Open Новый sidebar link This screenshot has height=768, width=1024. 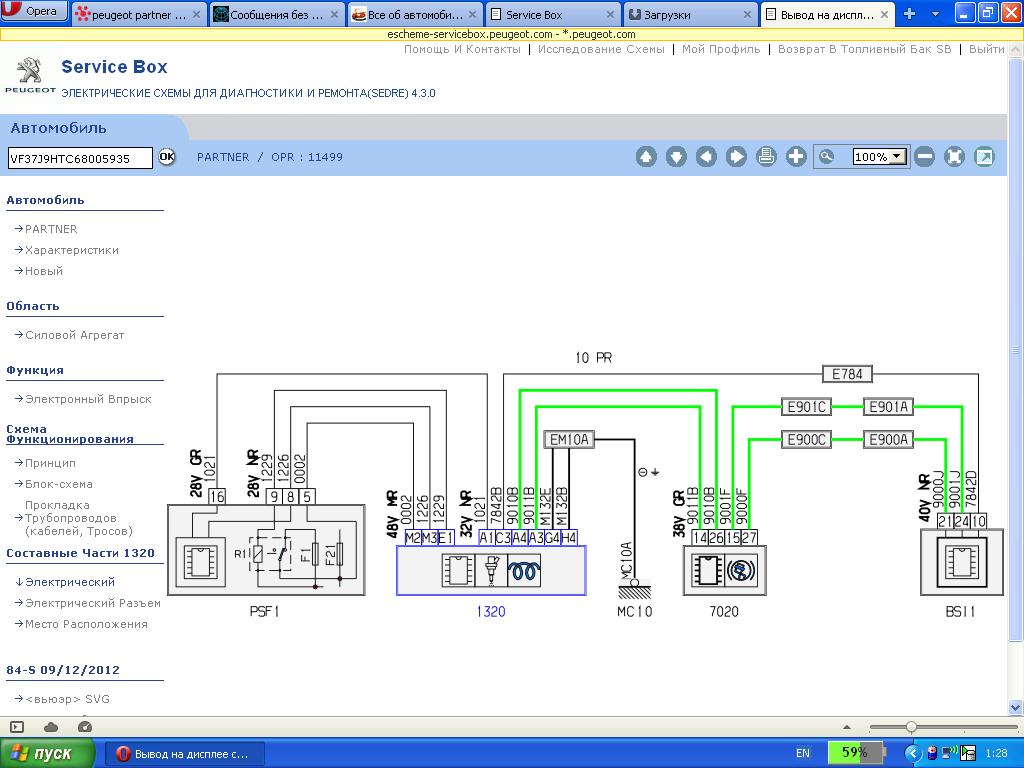point(44,271)
